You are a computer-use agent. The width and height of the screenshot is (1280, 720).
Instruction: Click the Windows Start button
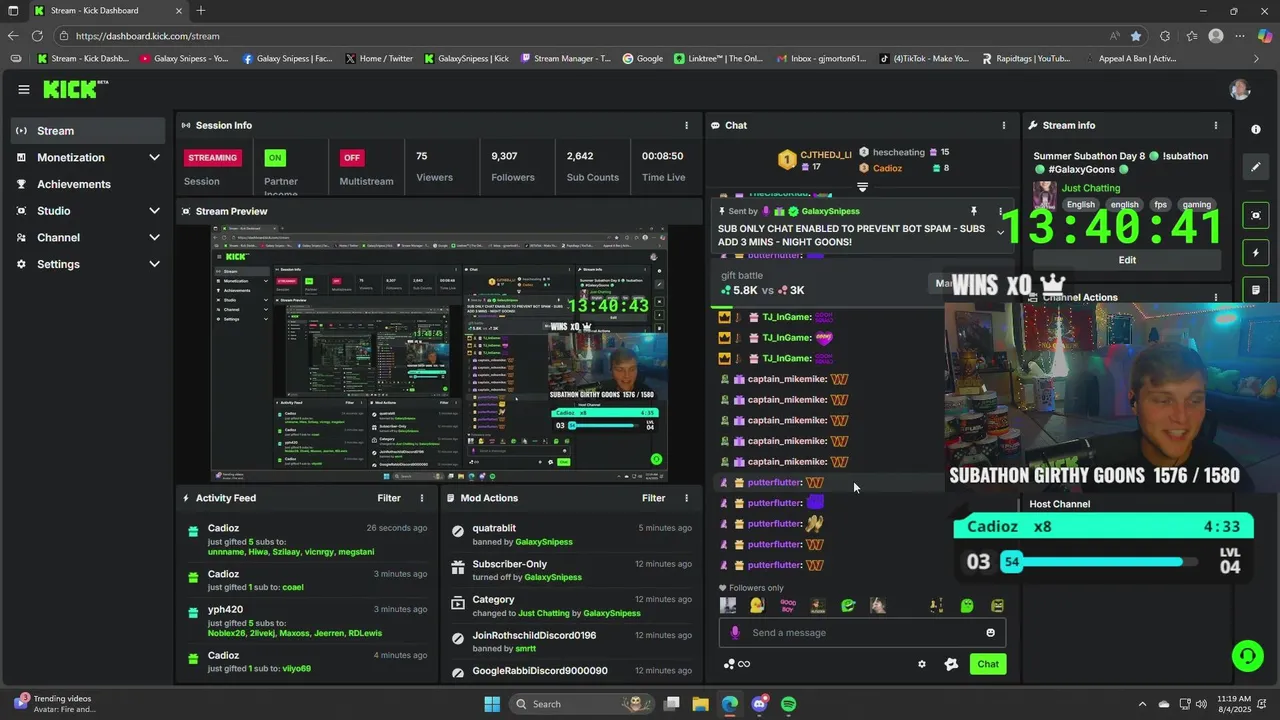click(x=492, y=704)
